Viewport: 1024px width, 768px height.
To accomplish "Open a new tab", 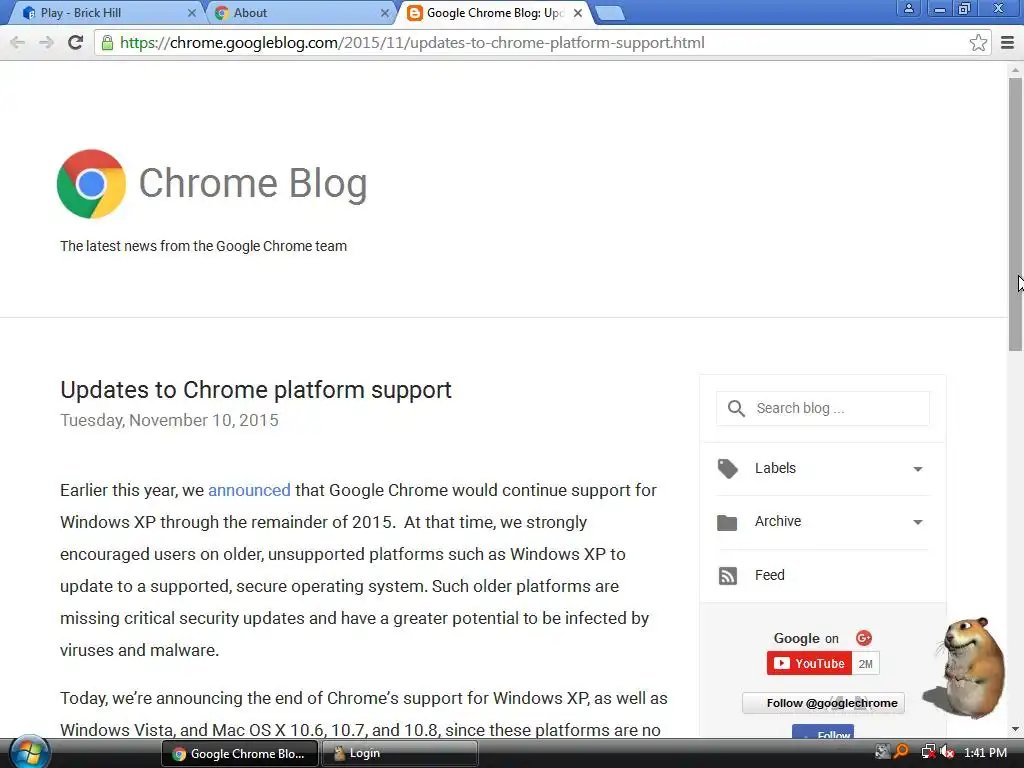I will (x=610, y=14).
